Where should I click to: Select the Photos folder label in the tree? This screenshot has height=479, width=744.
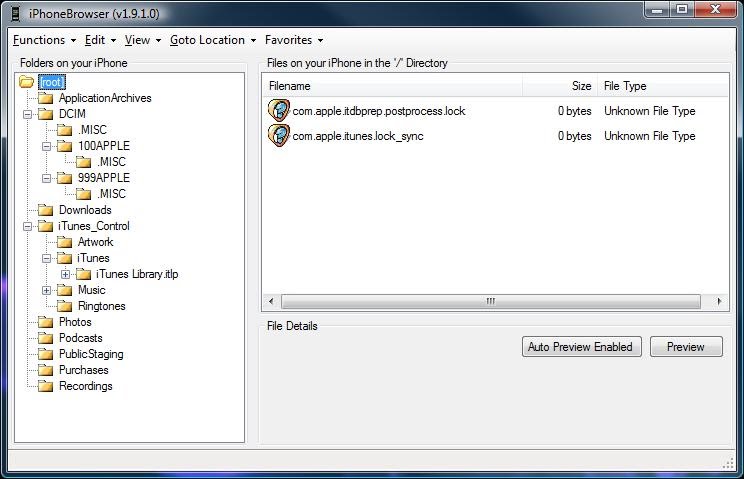point(75,322)
